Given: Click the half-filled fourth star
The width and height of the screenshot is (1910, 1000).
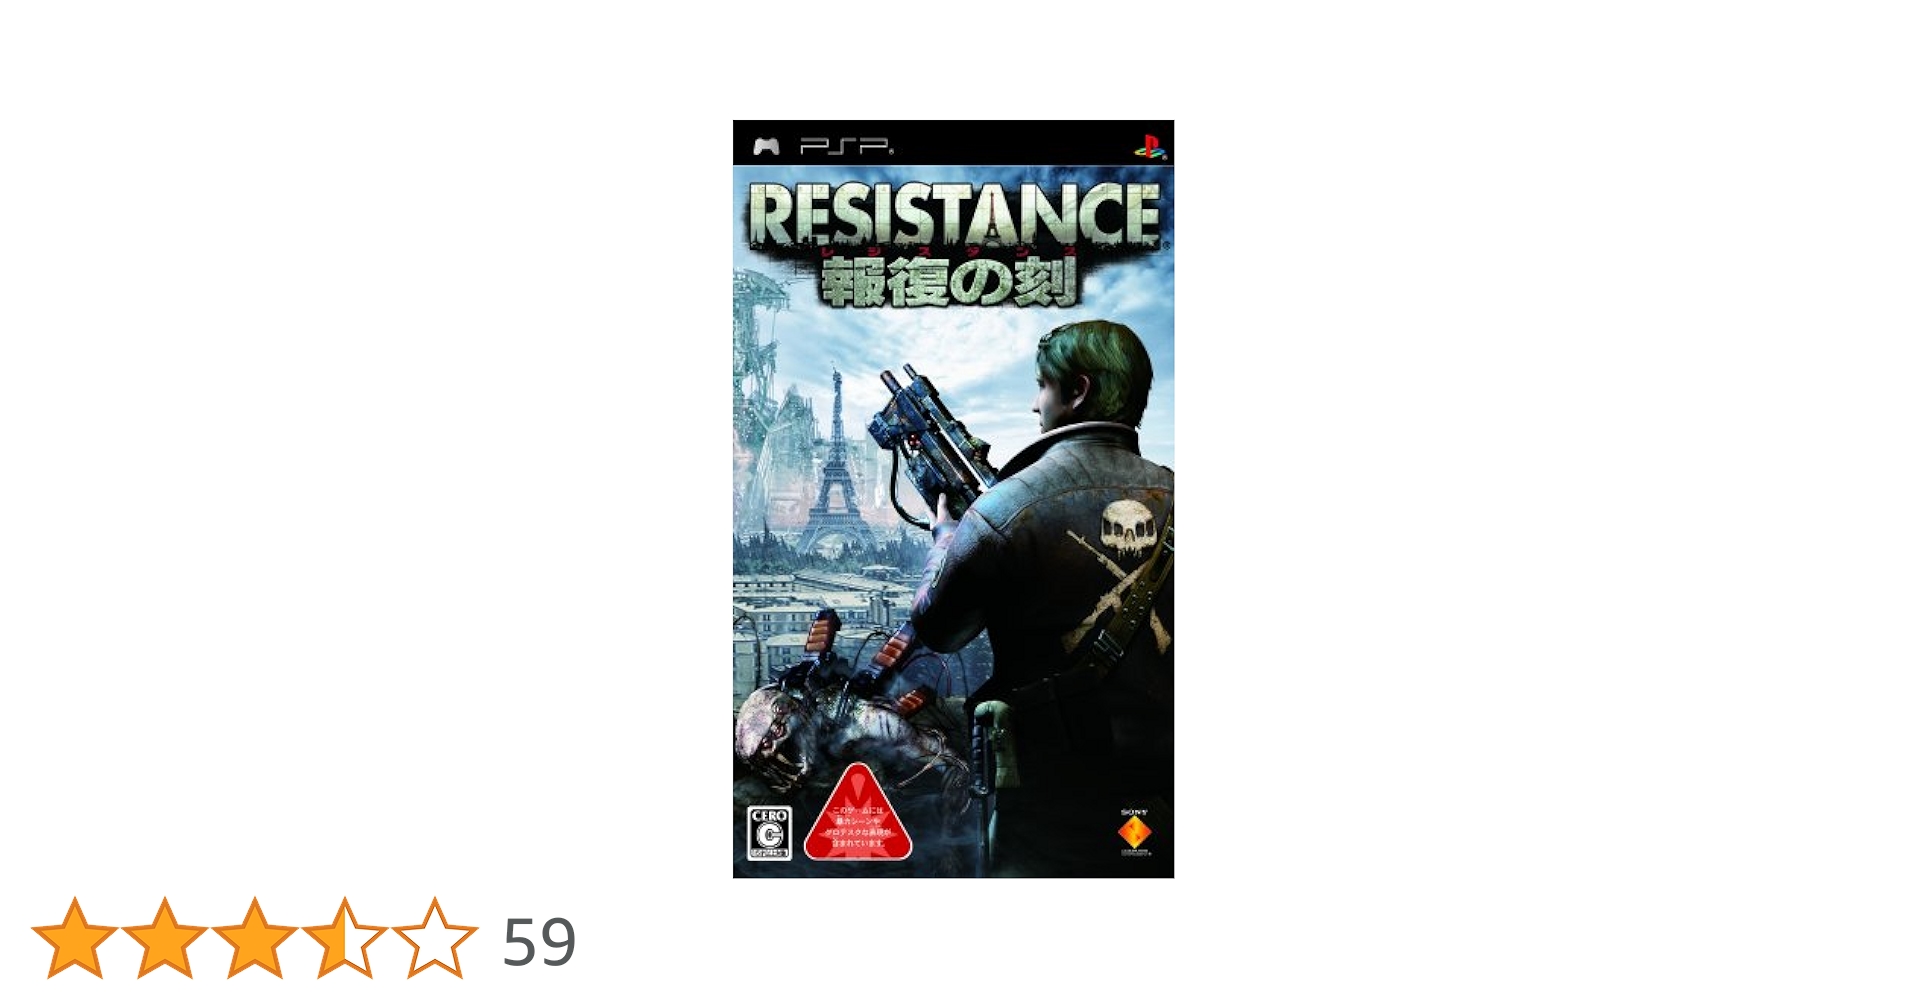Looking at the screenshot, I should tap(345, 938).
